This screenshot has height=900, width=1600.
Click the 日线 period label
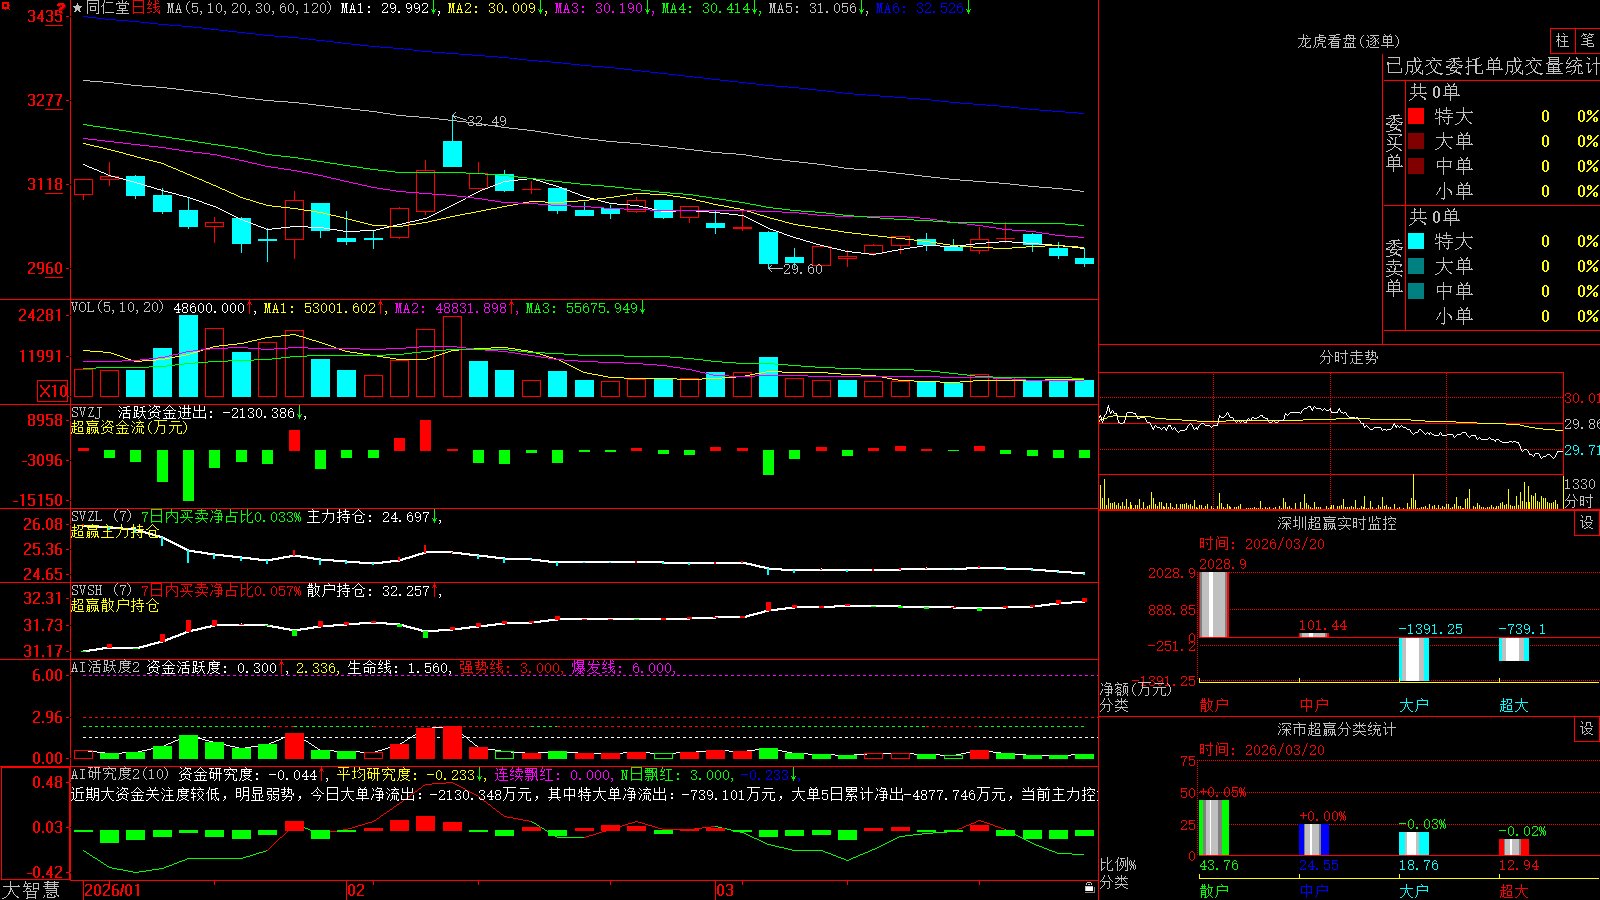tap(146, 8)
